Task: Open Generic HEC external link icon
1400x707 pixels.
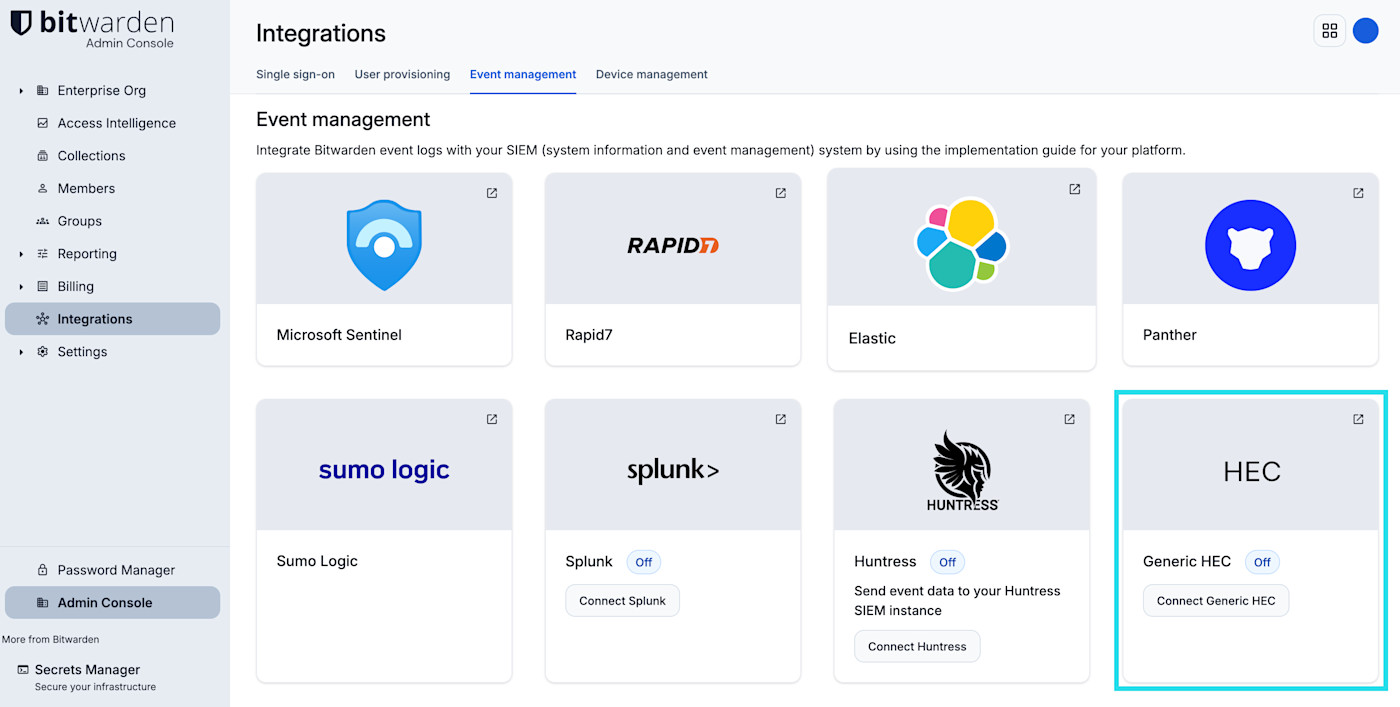Action: (1358, 419)
